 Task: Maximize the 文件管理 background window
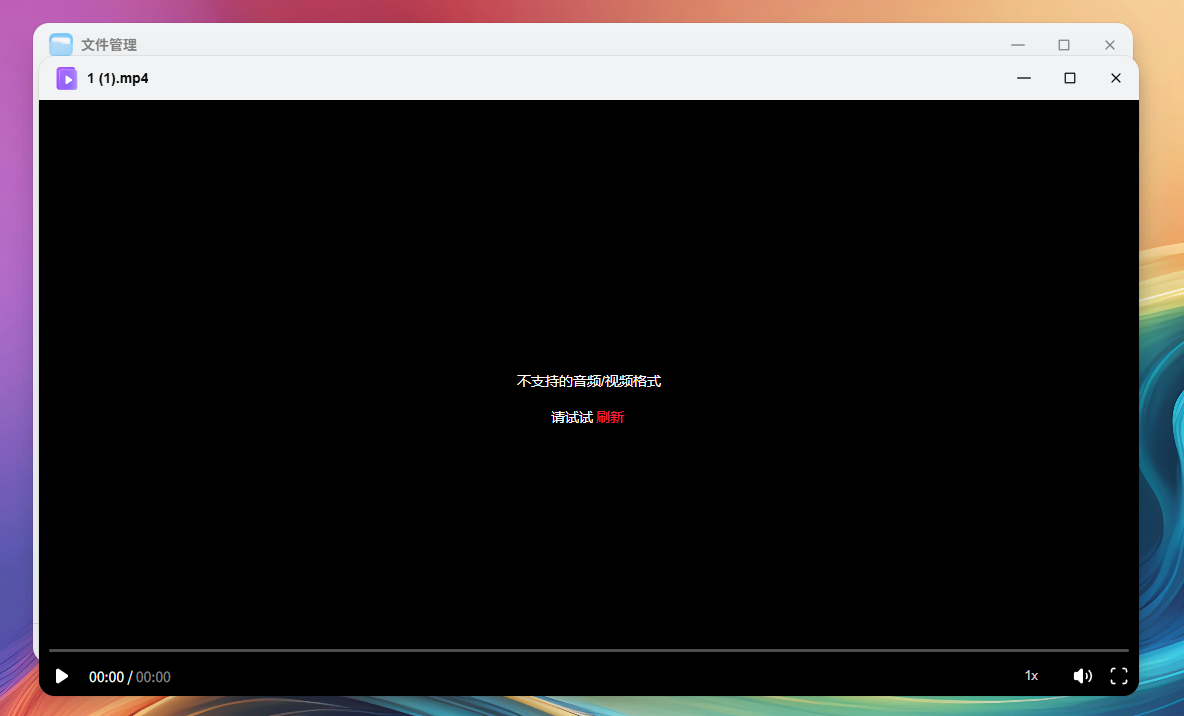tap(1064, 45)
